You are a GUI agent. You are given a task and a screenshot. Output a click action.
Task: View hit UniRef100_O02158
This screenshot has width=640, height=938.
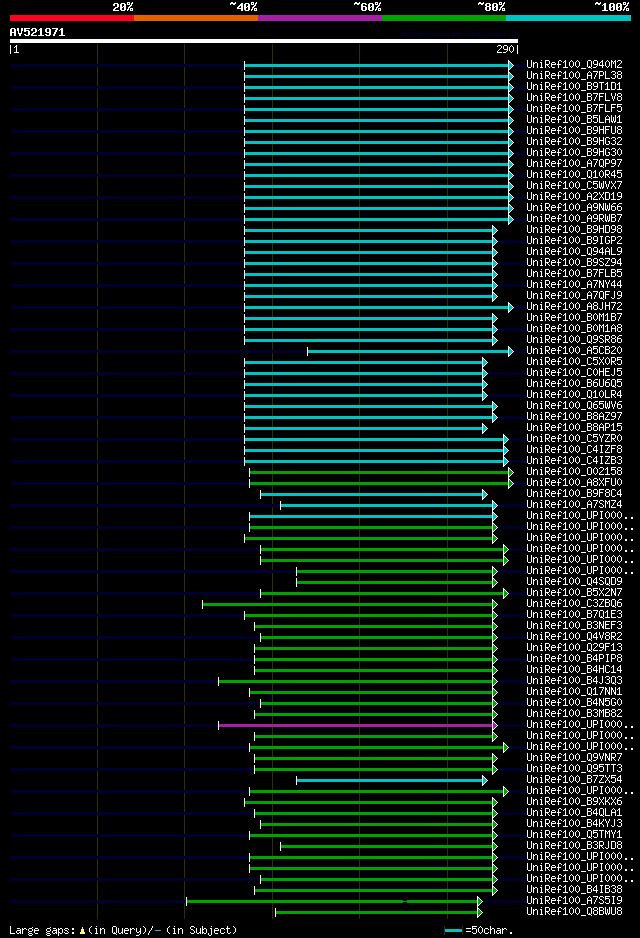coord(574,471)
